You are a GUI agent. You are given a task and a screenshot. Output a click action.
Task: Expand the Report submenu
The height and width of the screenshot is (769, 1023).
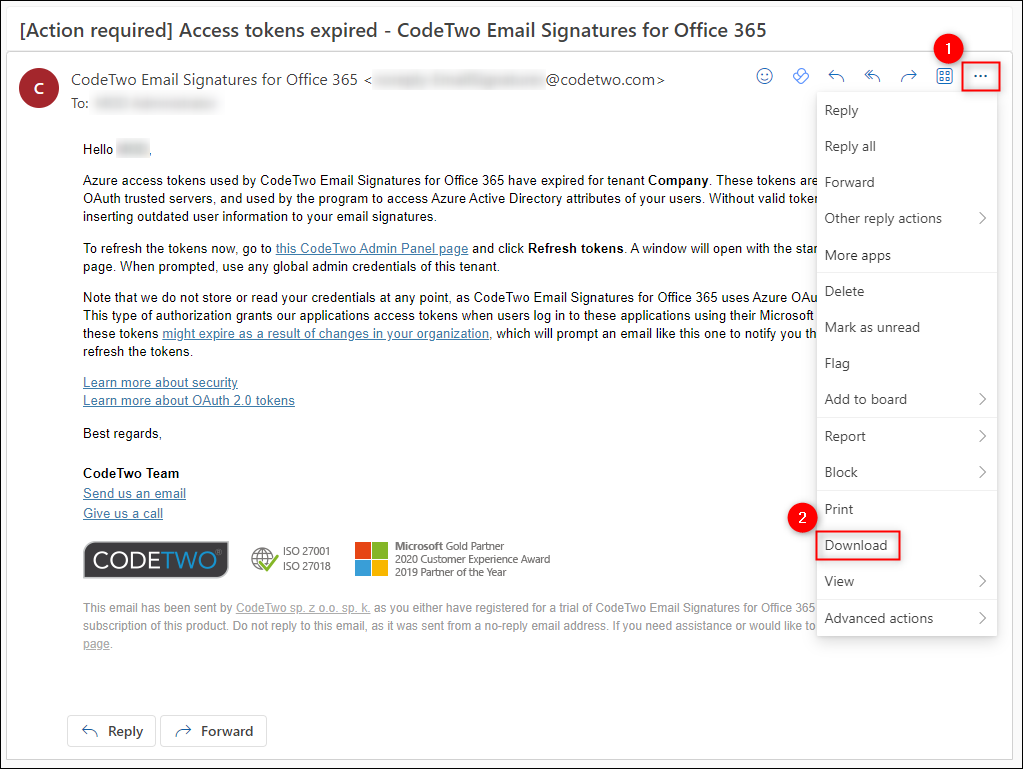(x=907, y=436)
